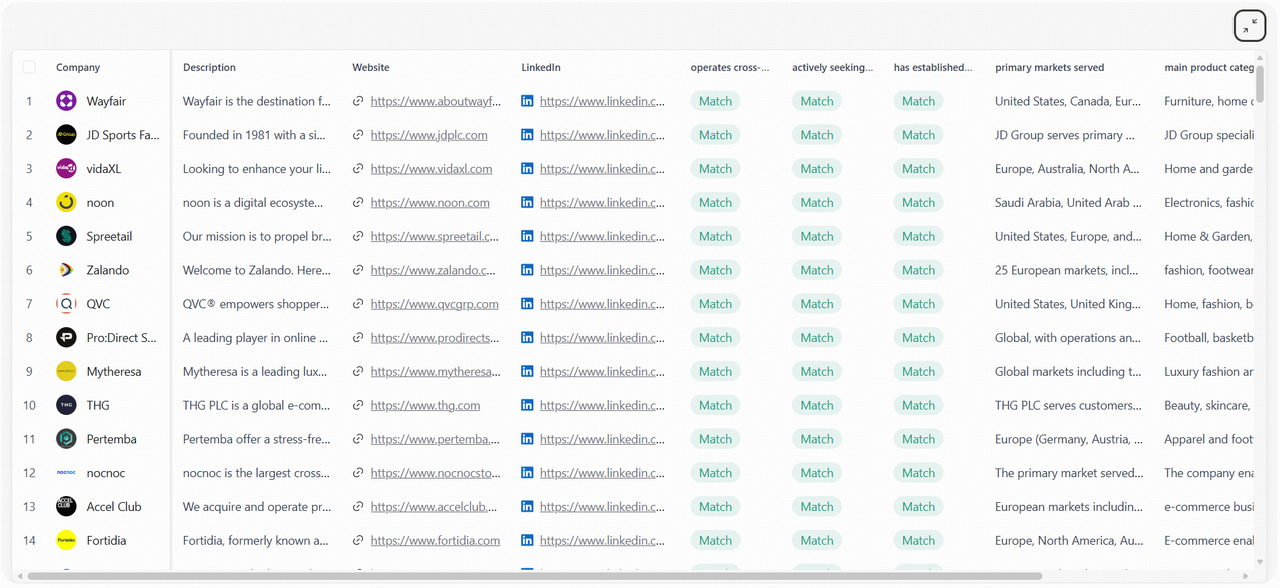Click the Accel Club logo icon
Viewport: 1280px width, 588px height.
coord(66,507)
